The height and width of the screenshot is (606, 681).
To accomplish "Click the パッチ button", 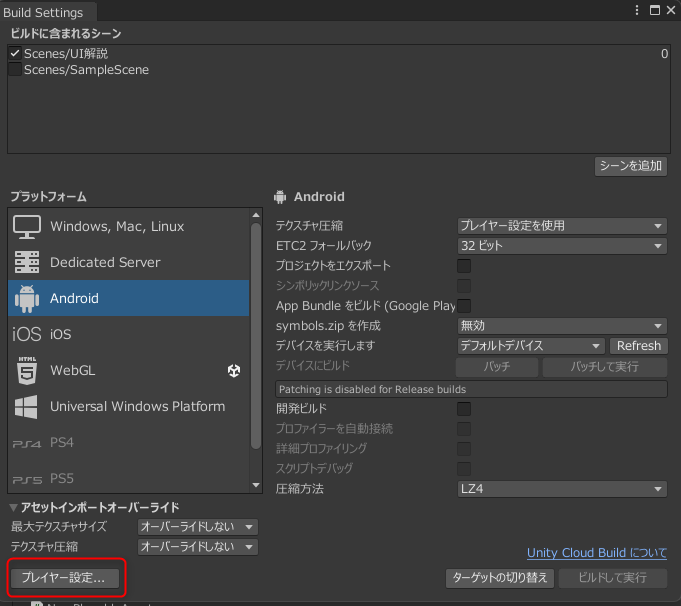I will coord(497,367).
